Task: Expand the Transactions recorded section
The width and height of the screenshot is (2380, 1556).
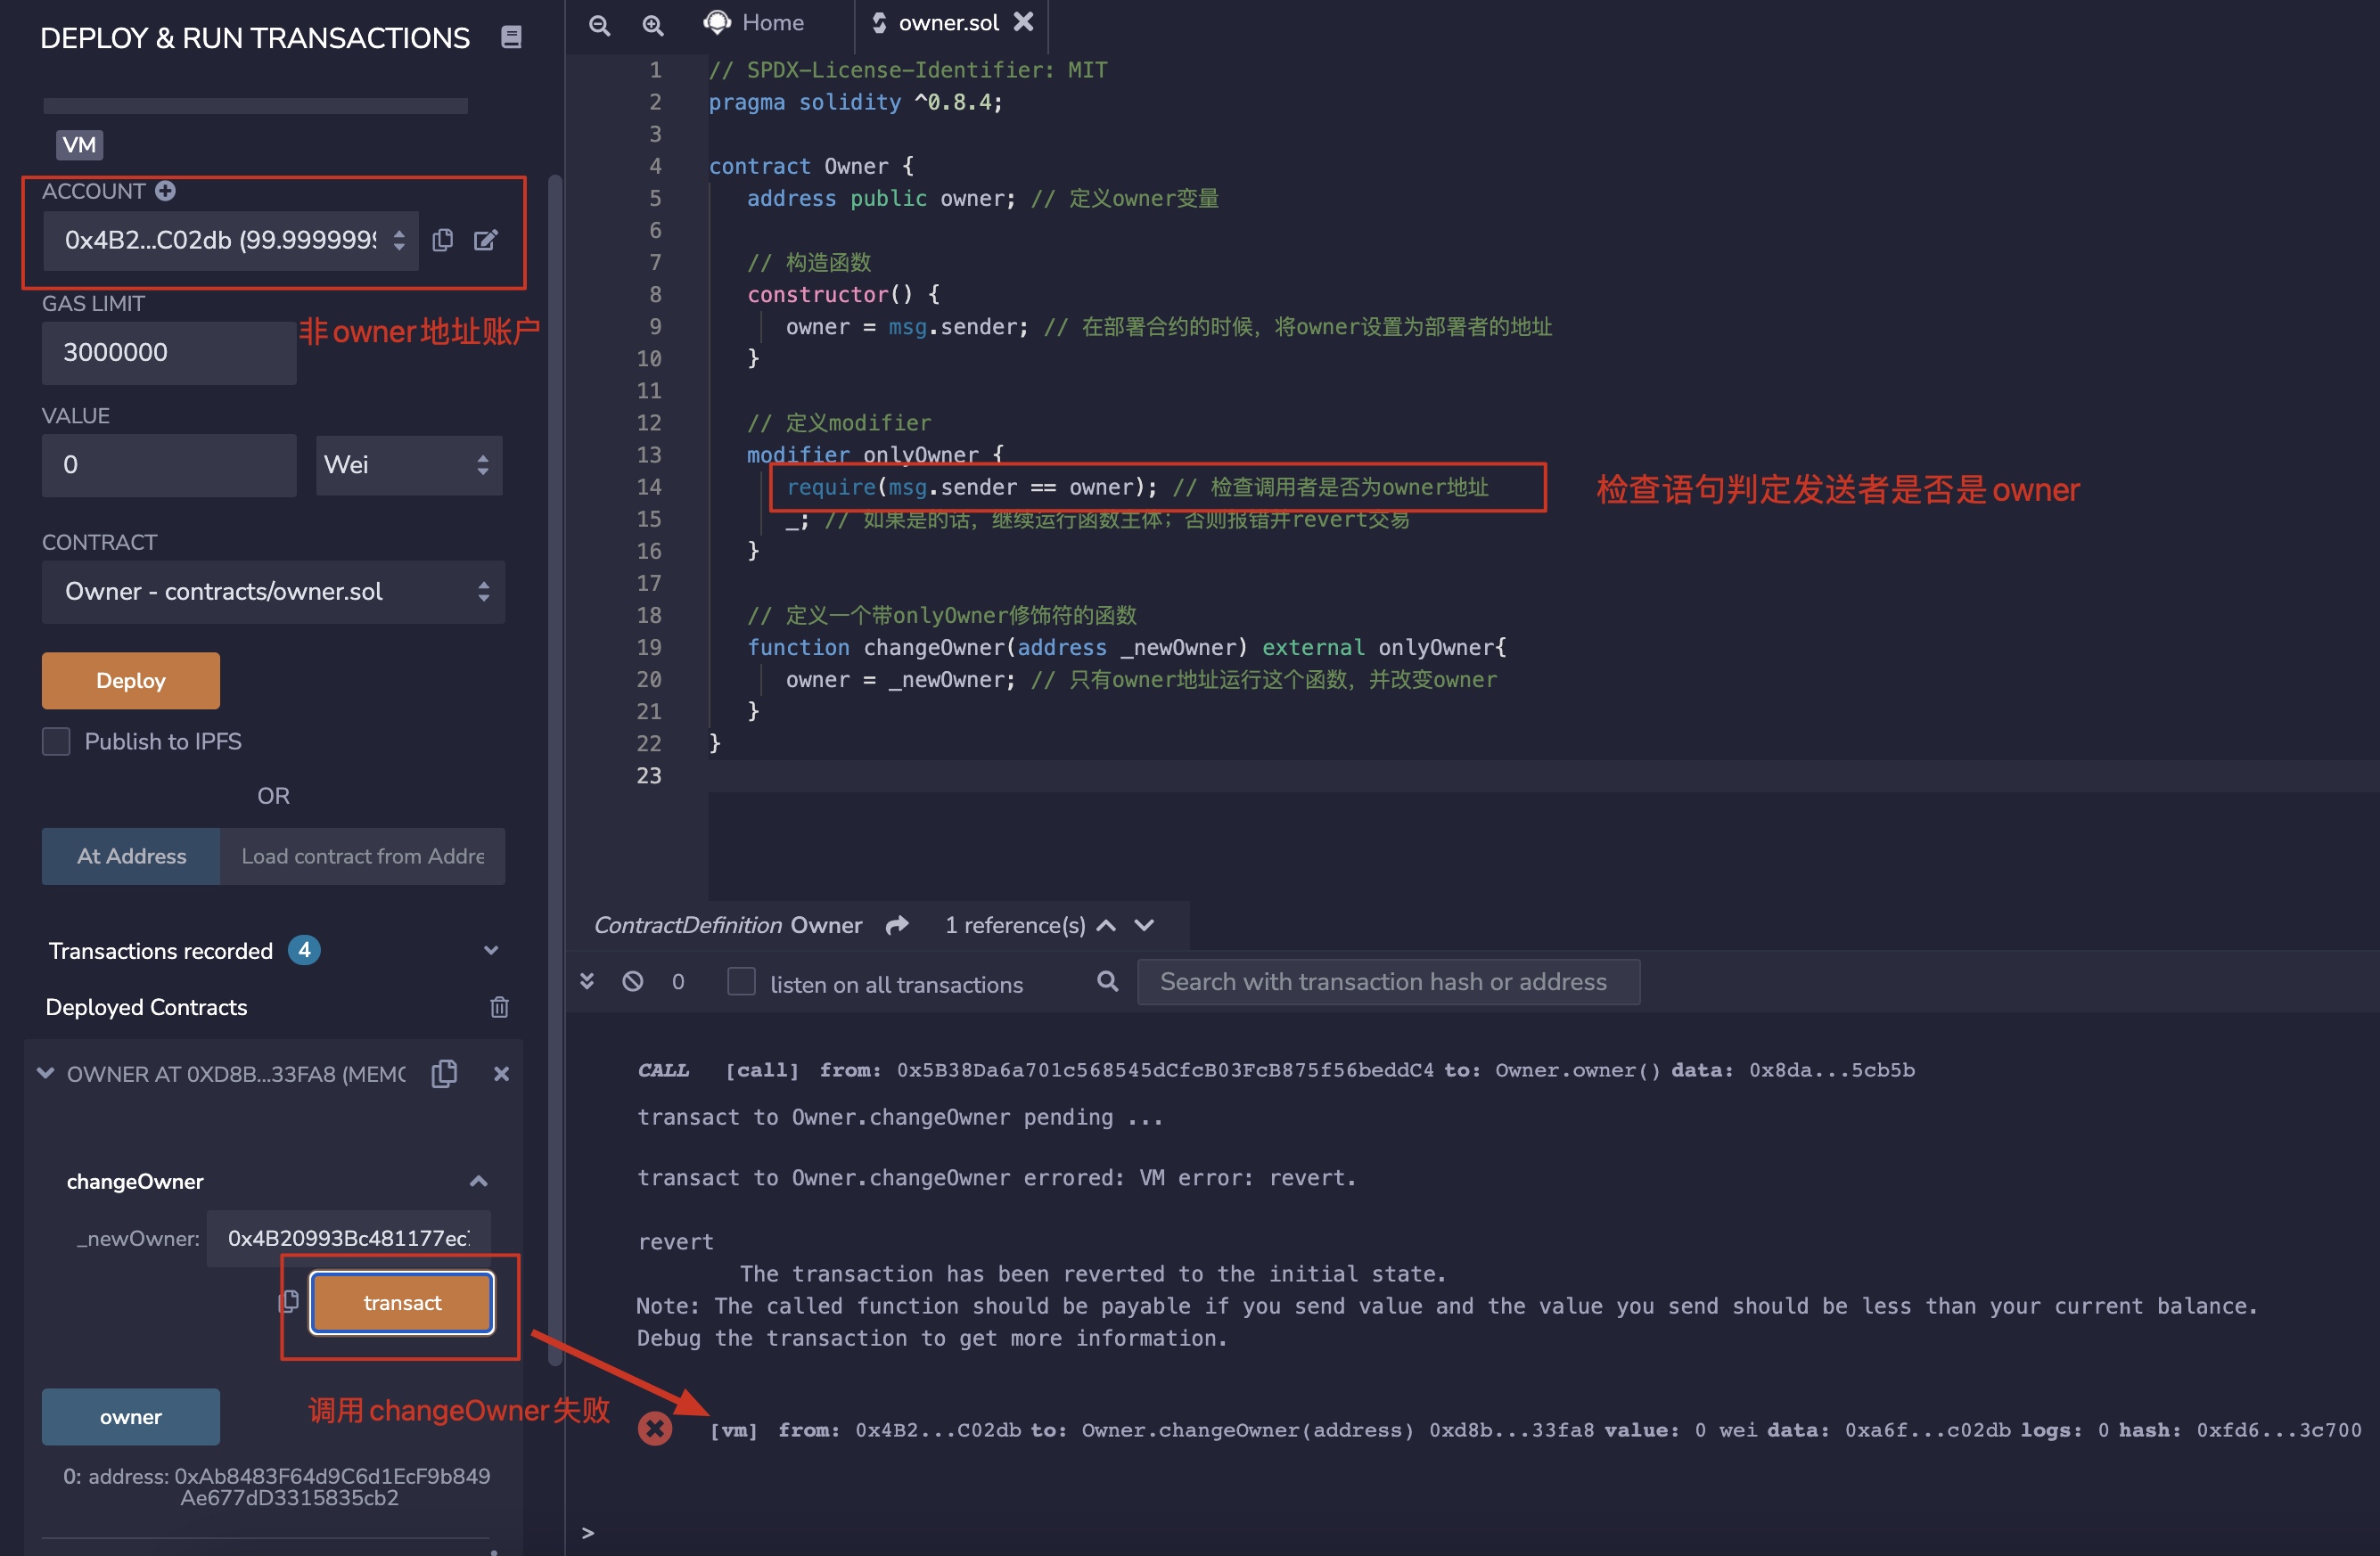Action: click(491, 951)
